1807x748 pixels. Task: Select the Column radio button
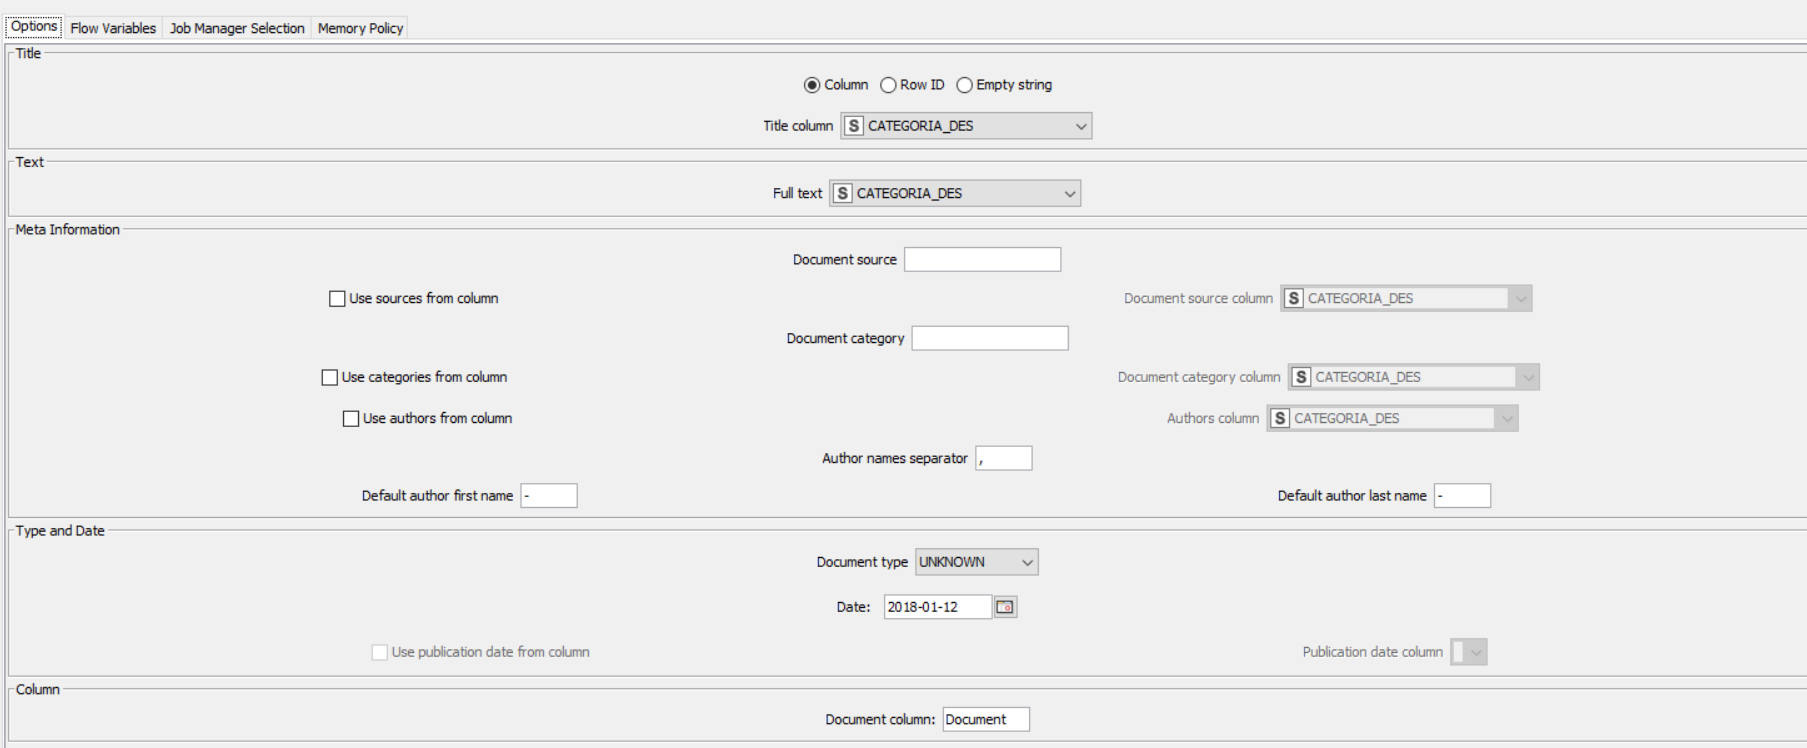click(x=812, y=85)
